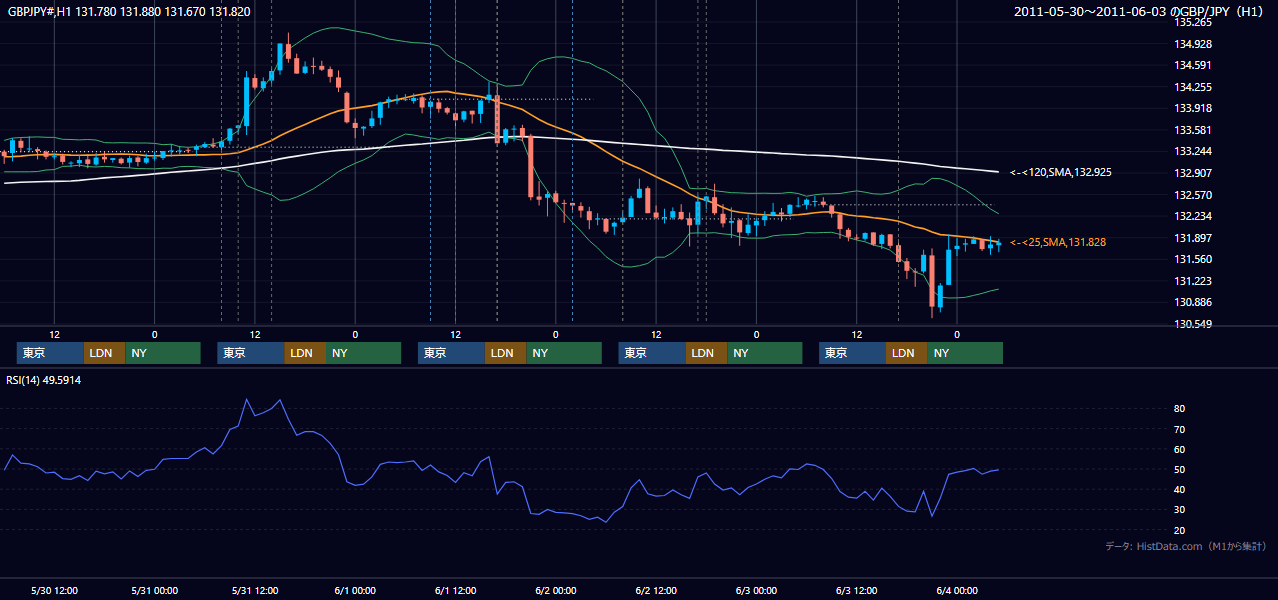The width and height of the screenshot is (1278, 600).
Task: Click the NY session block for 6/3
Action: [965, 353]
